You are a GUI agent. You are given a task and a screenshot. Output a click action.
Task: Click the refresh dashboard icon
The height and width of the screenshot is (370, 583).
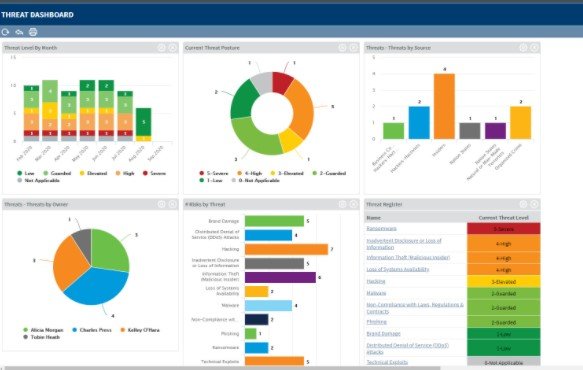[x=5, y=32]
